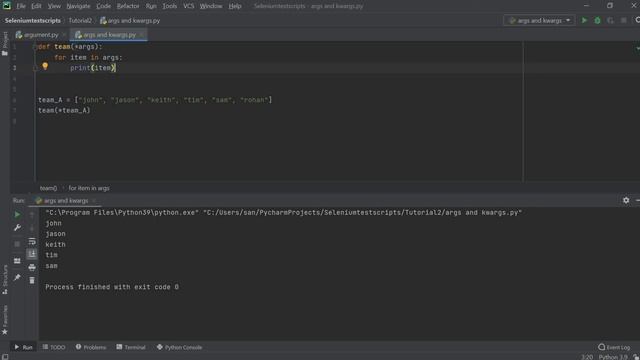This screenshot has width=640, height=360.
Task: Click the python.exe path link in console
Action: coord(122,213)
